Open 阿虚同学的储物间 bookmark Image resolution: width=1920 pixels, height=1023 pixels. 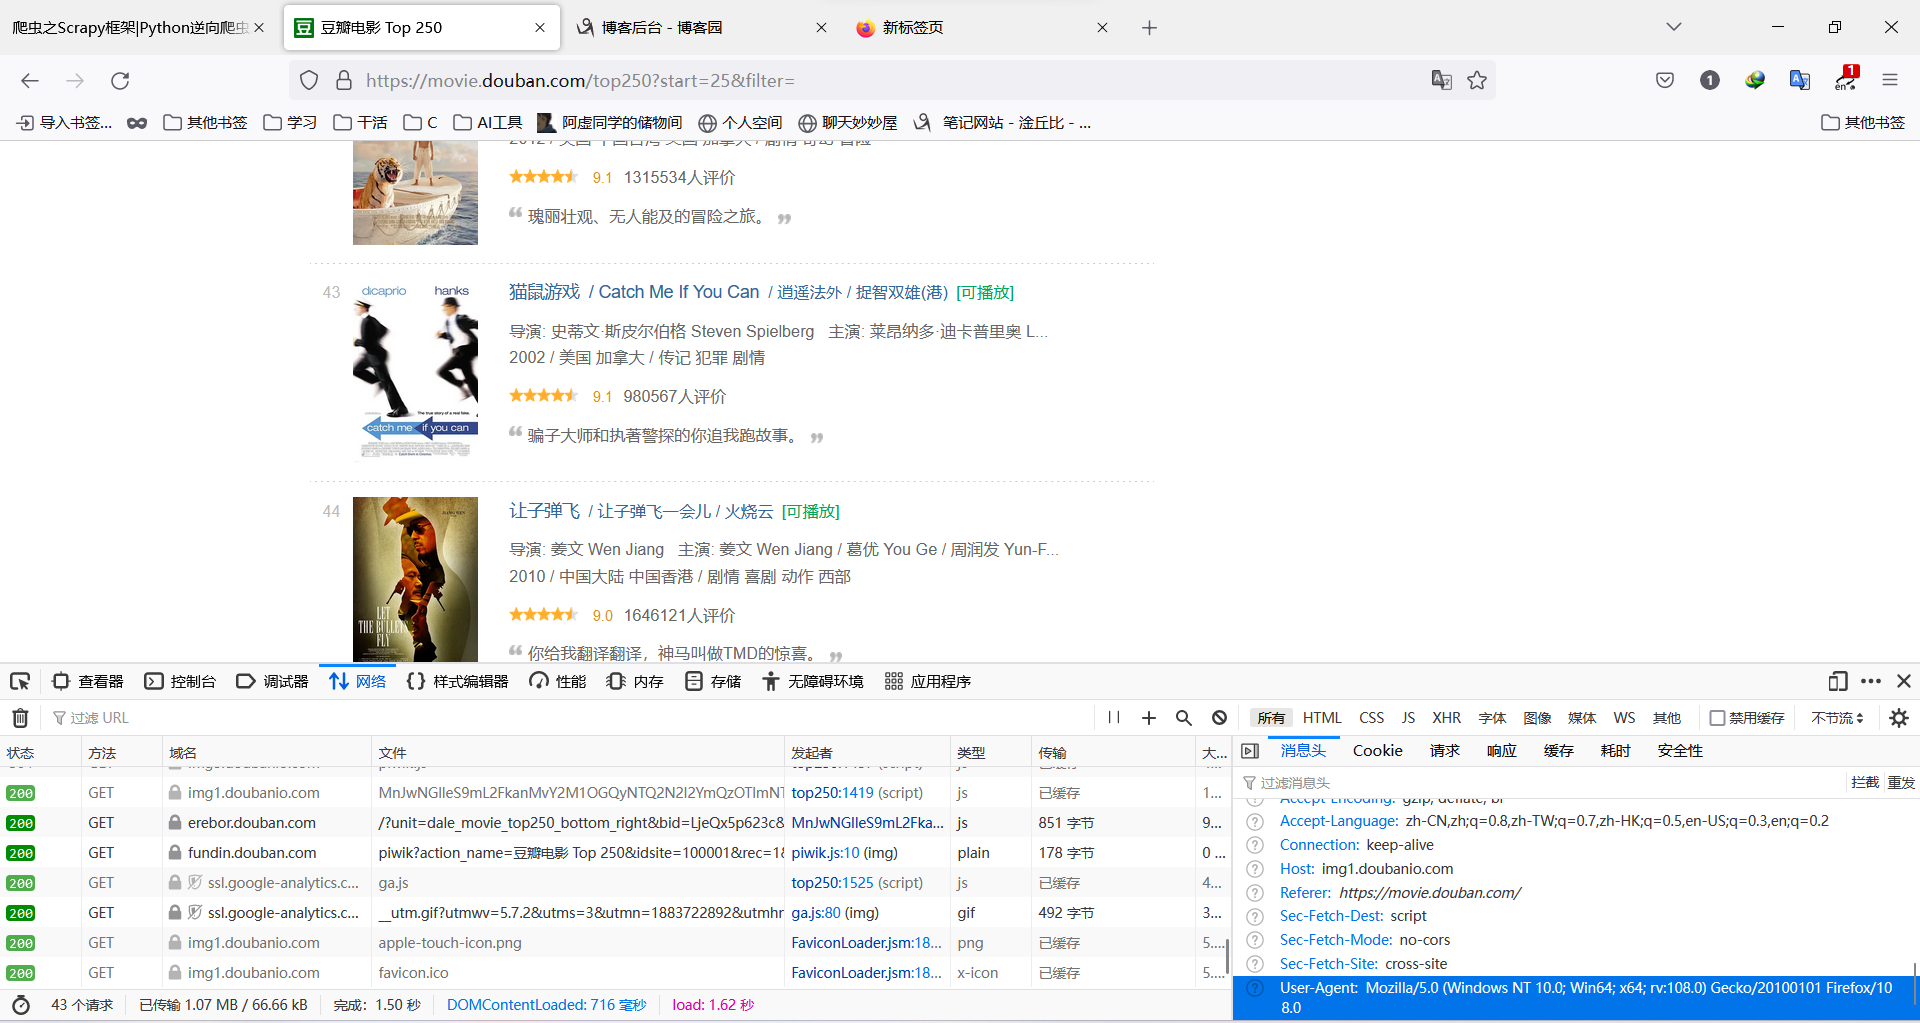(x=610, y=122)
